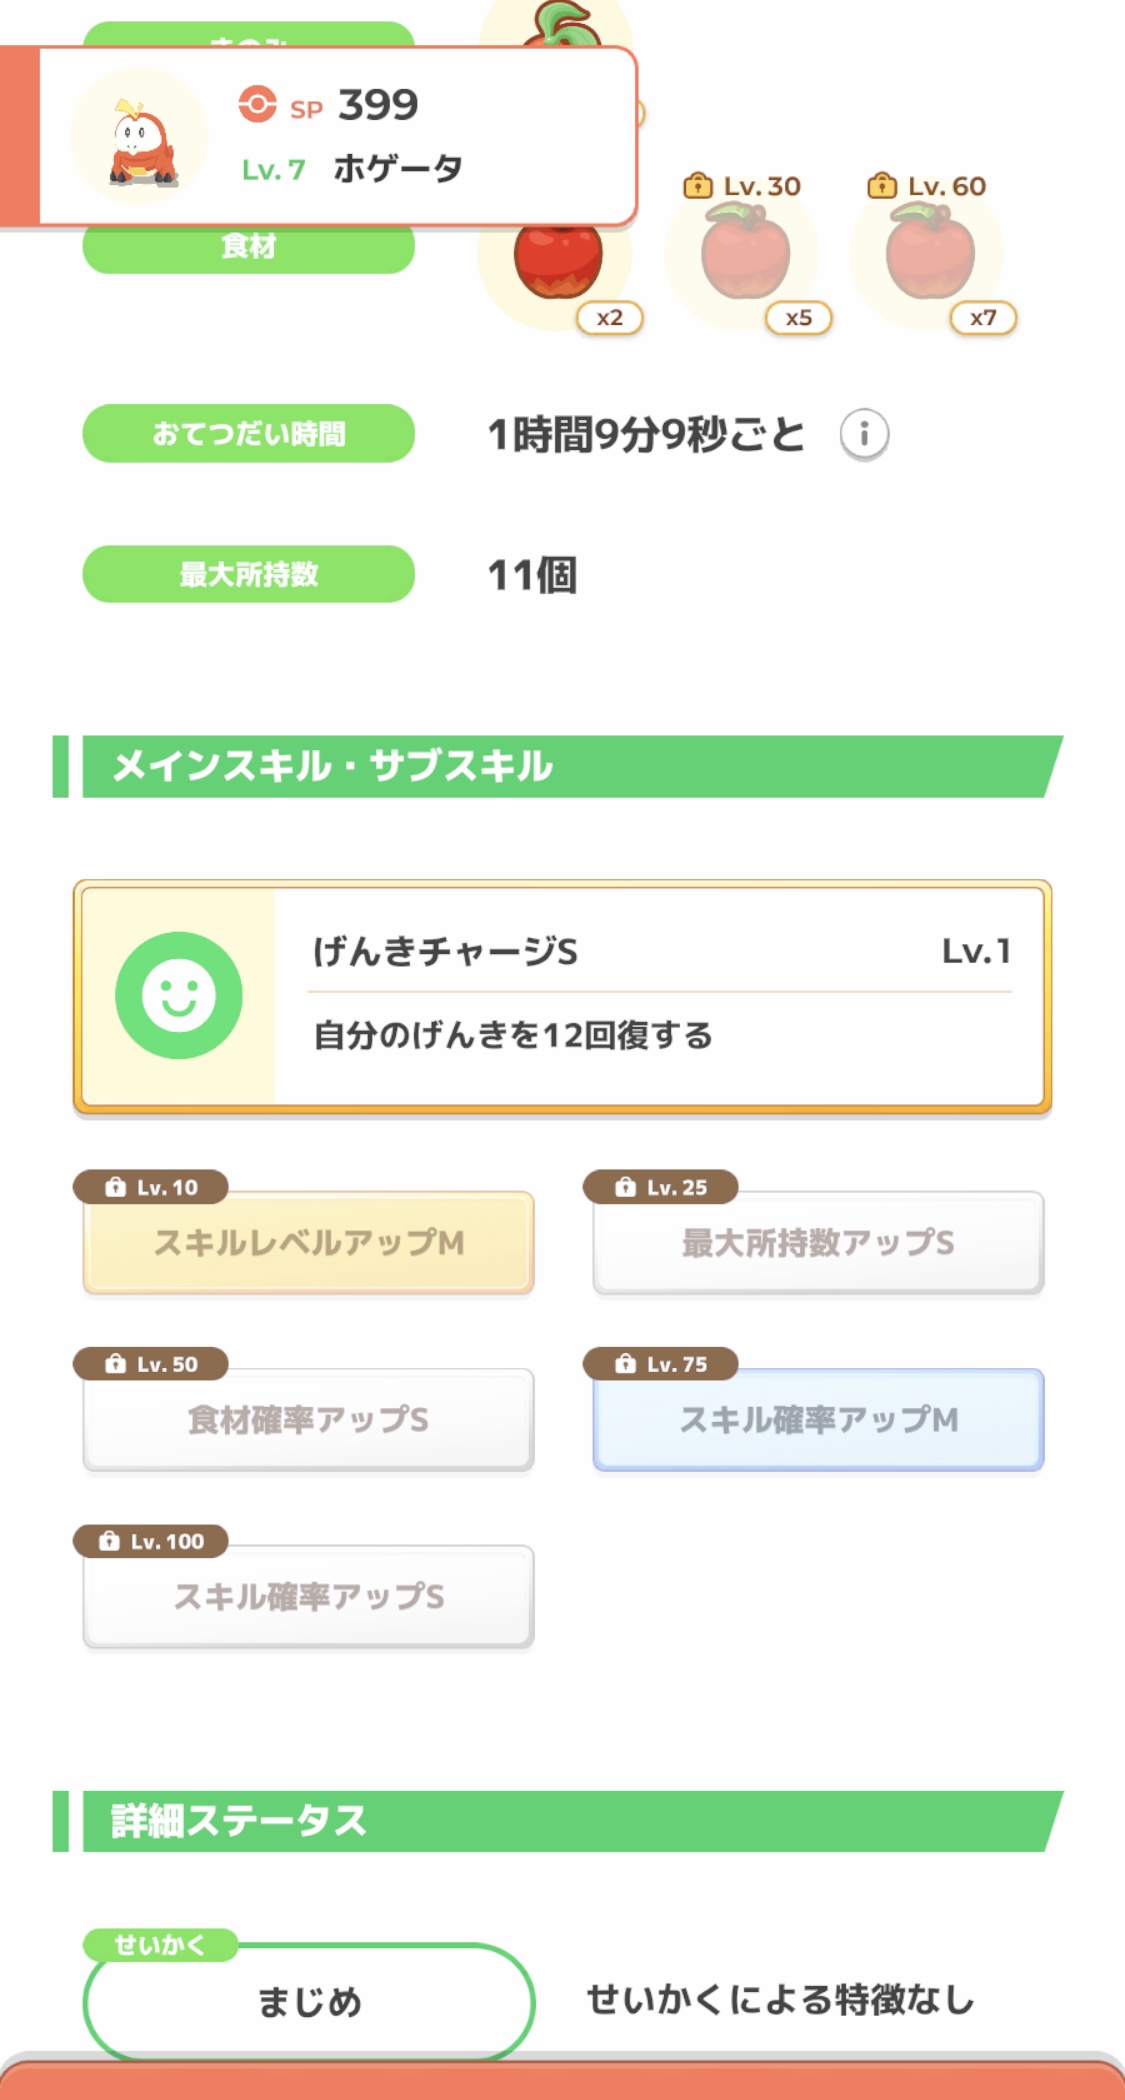Tap the locked Lv. 30 apple ingredient
The height and width of the screenshot is (2100, 1125).
(x=745, y=253)
